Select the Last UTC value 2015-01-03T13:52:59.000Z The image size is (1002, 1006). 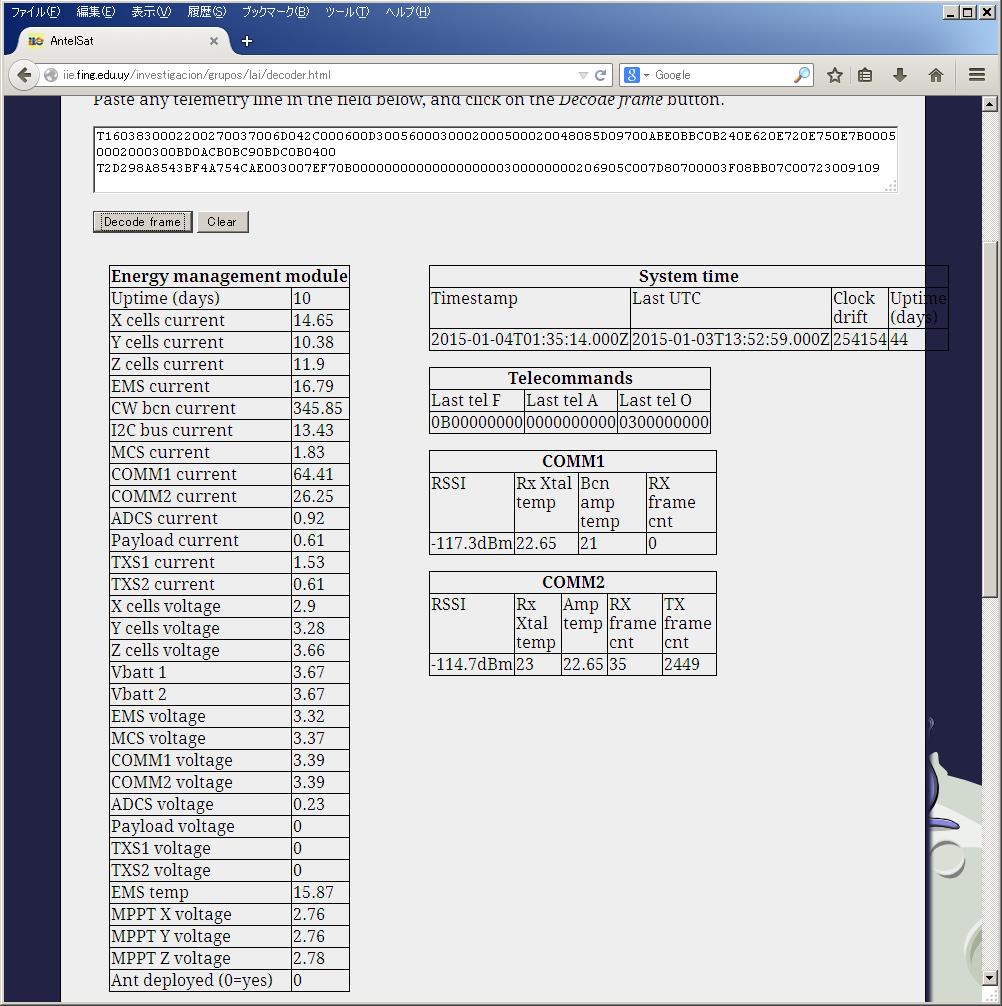(730, 339)
